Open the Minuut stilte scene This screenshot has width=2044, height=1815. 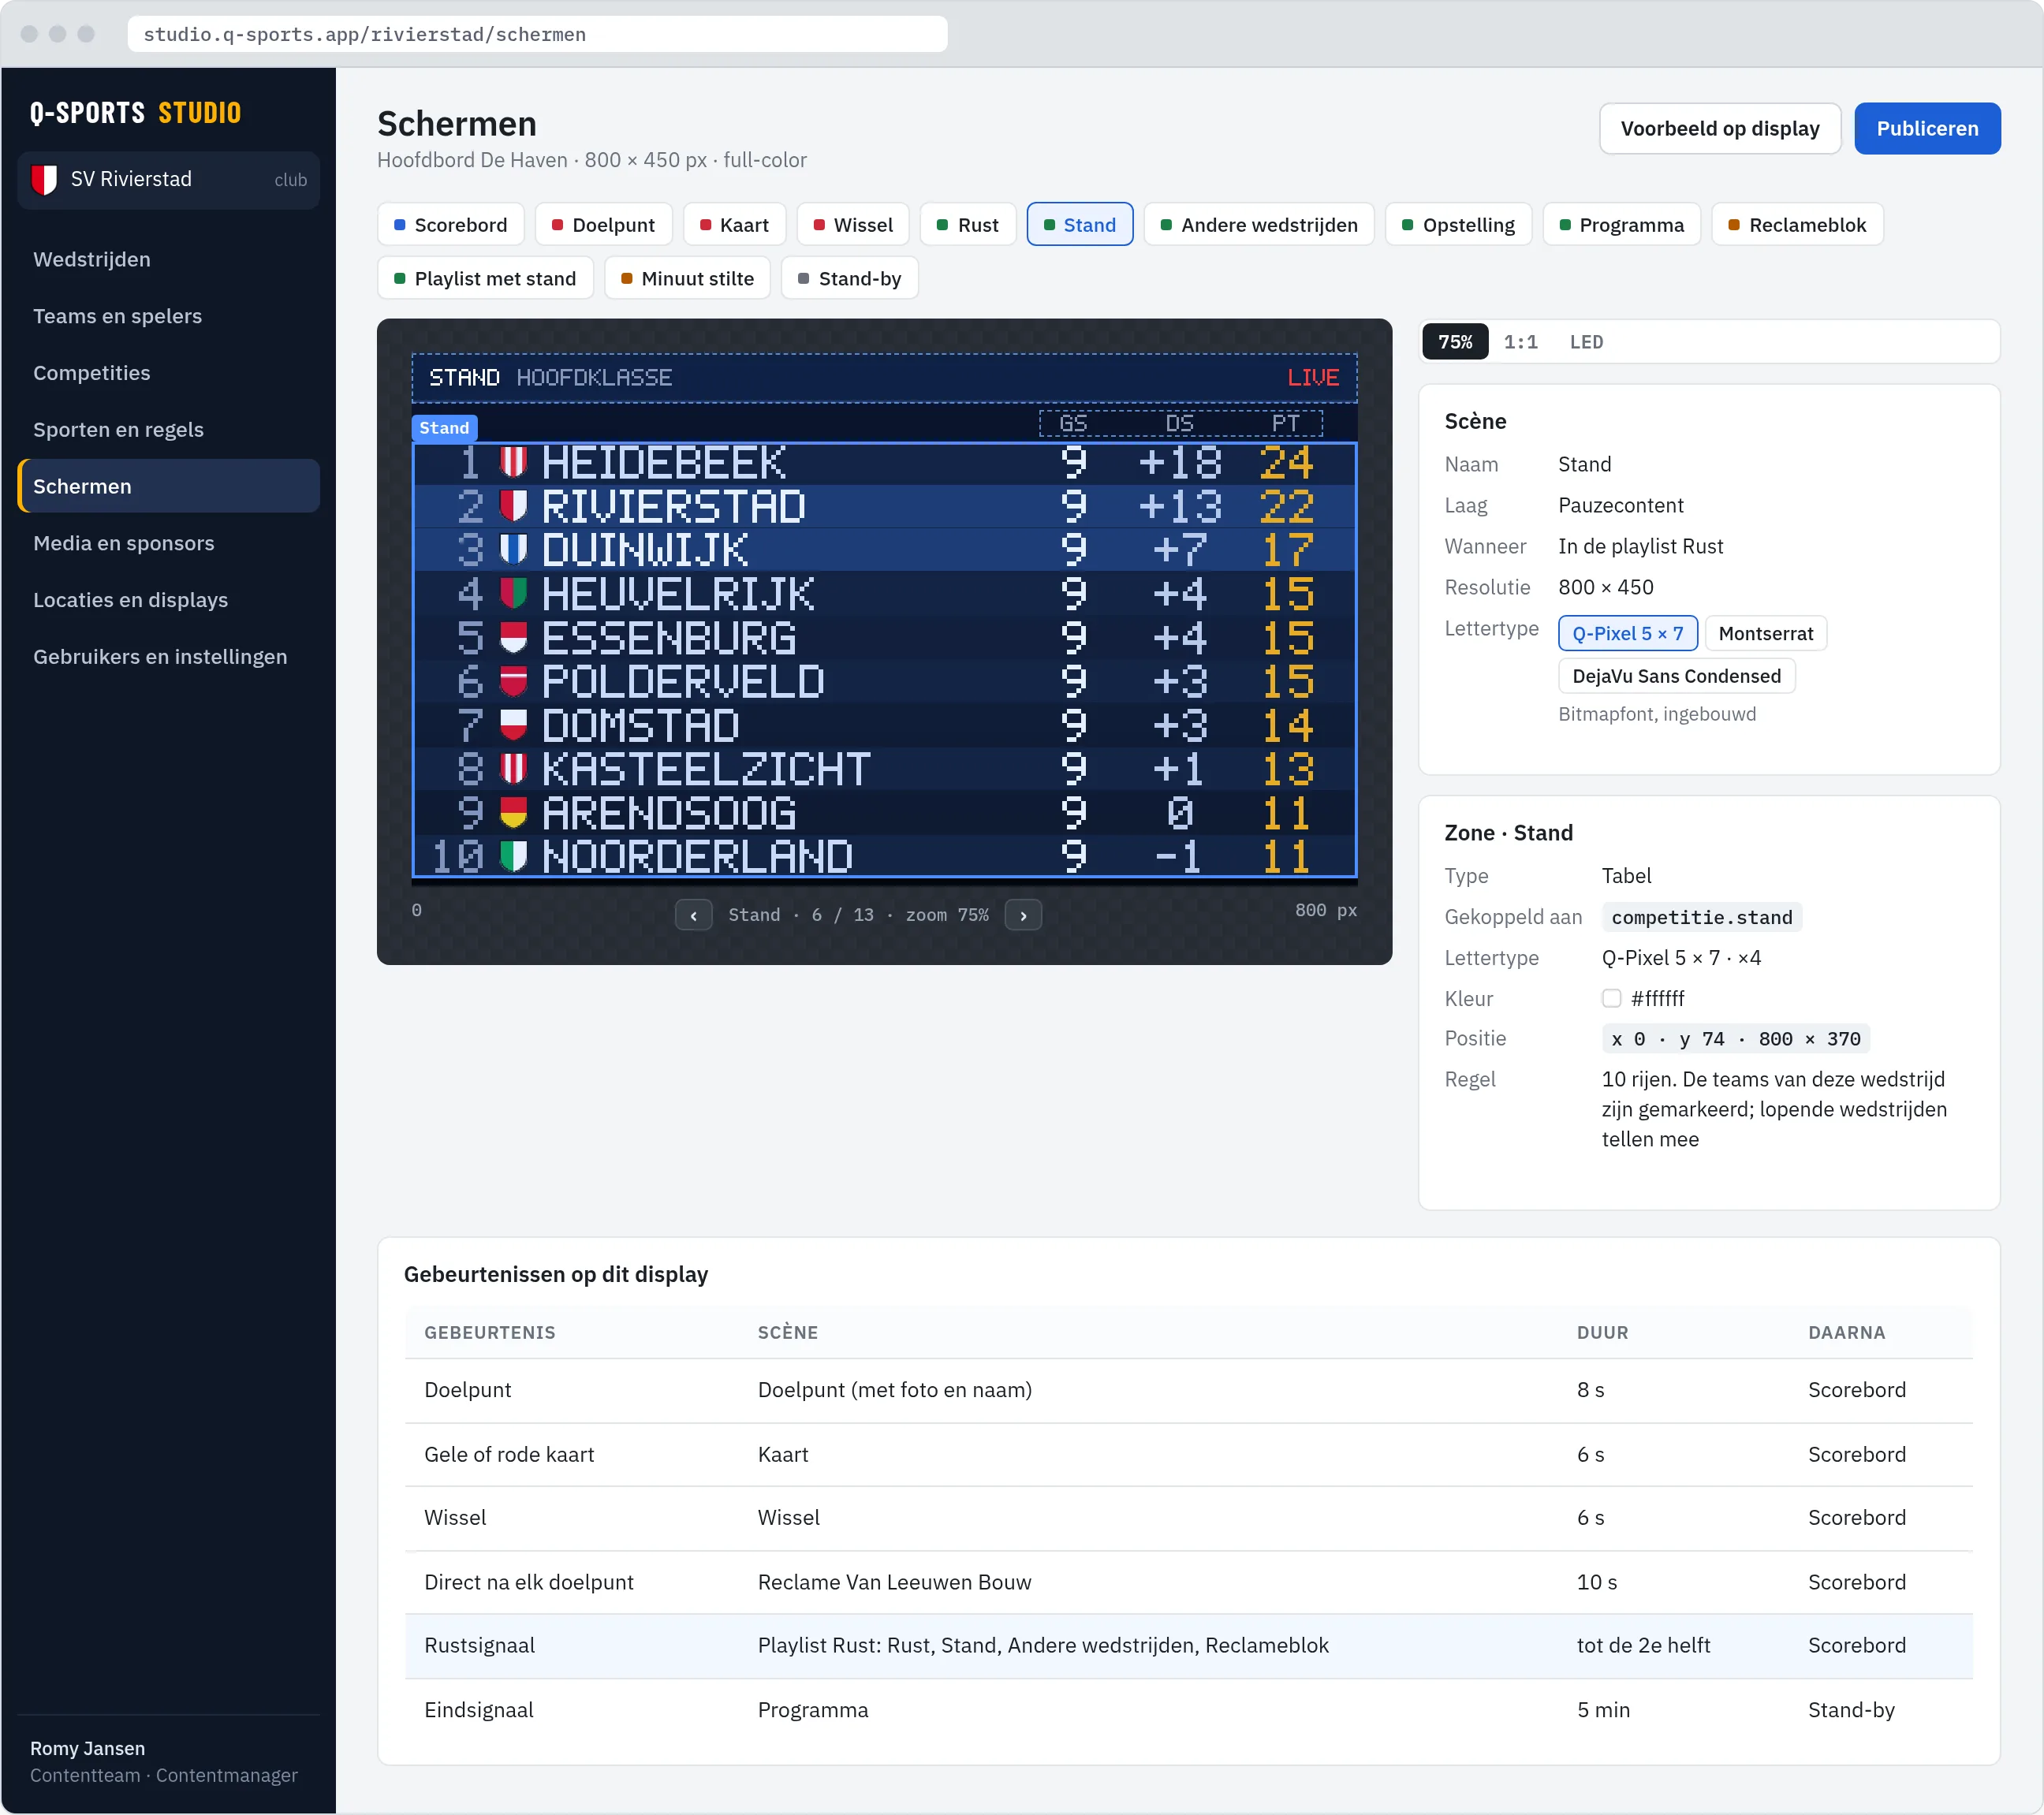click(x=687, y=279)
